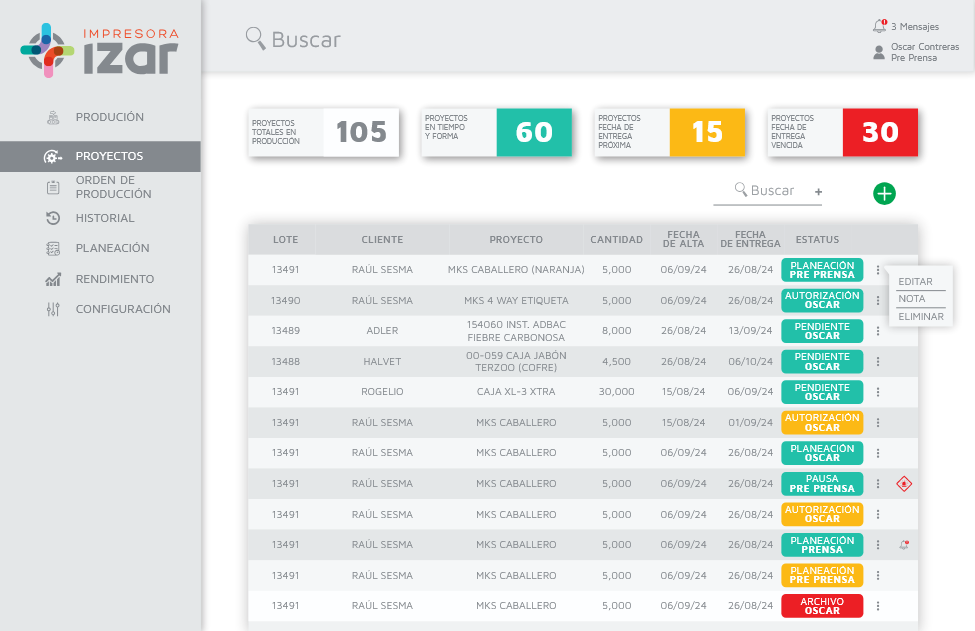The image size is (975, 631).
Task: Open three-dot menu for ROGELIO row
Action: 878,392
